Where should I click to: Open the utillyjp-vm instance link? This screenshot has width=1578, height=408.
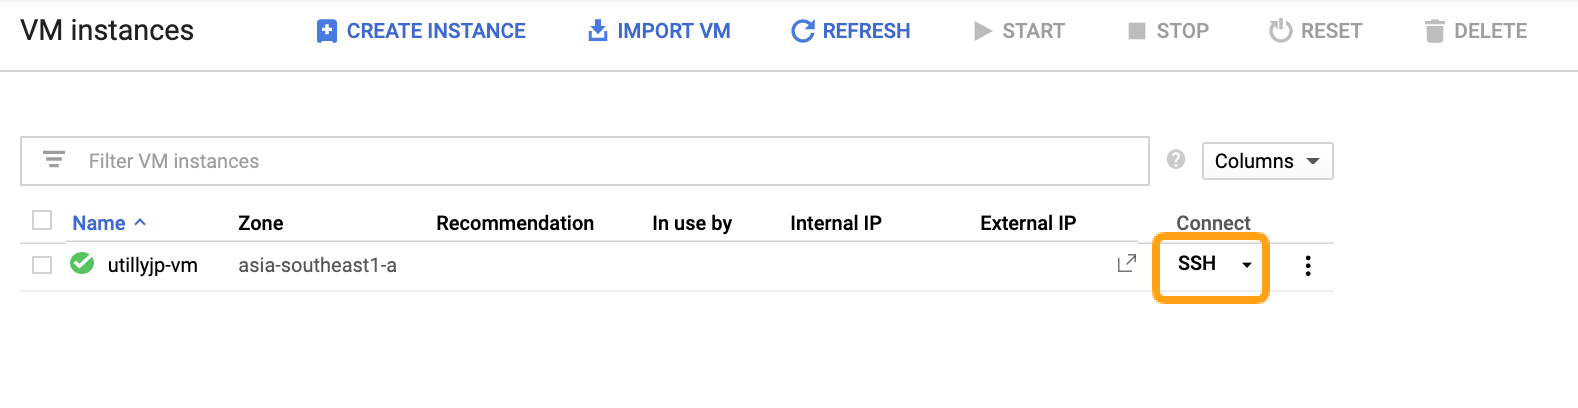click(152, 265)
